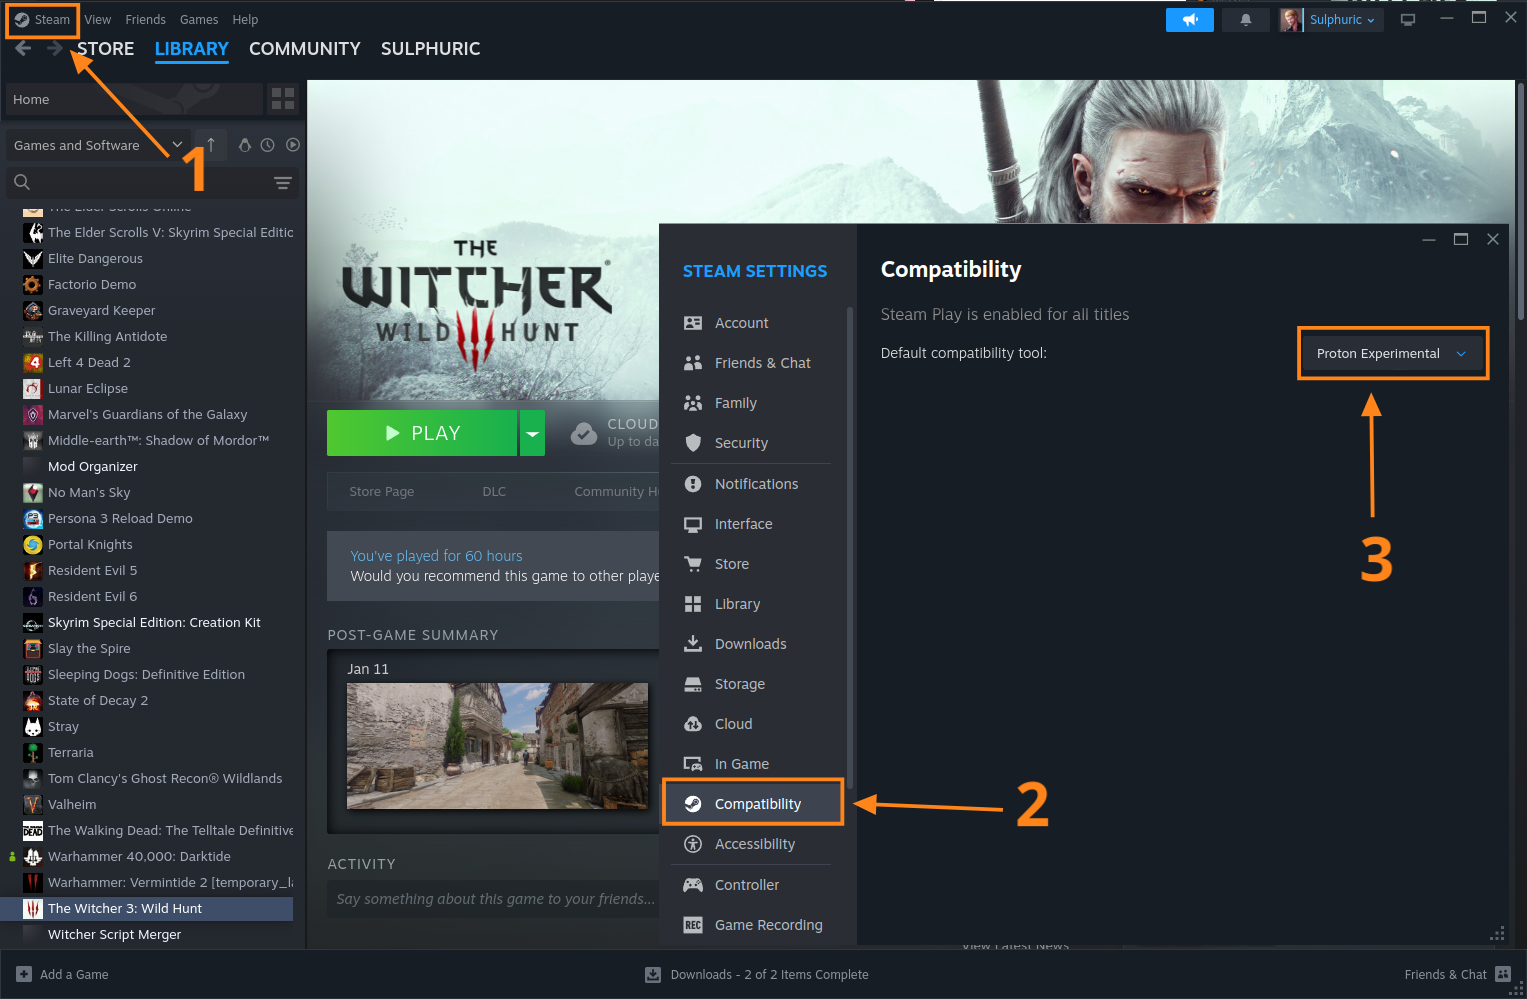Expand the arrow beside the Play button
Viewport: 1527px width, 999px height.
point(532,433)
